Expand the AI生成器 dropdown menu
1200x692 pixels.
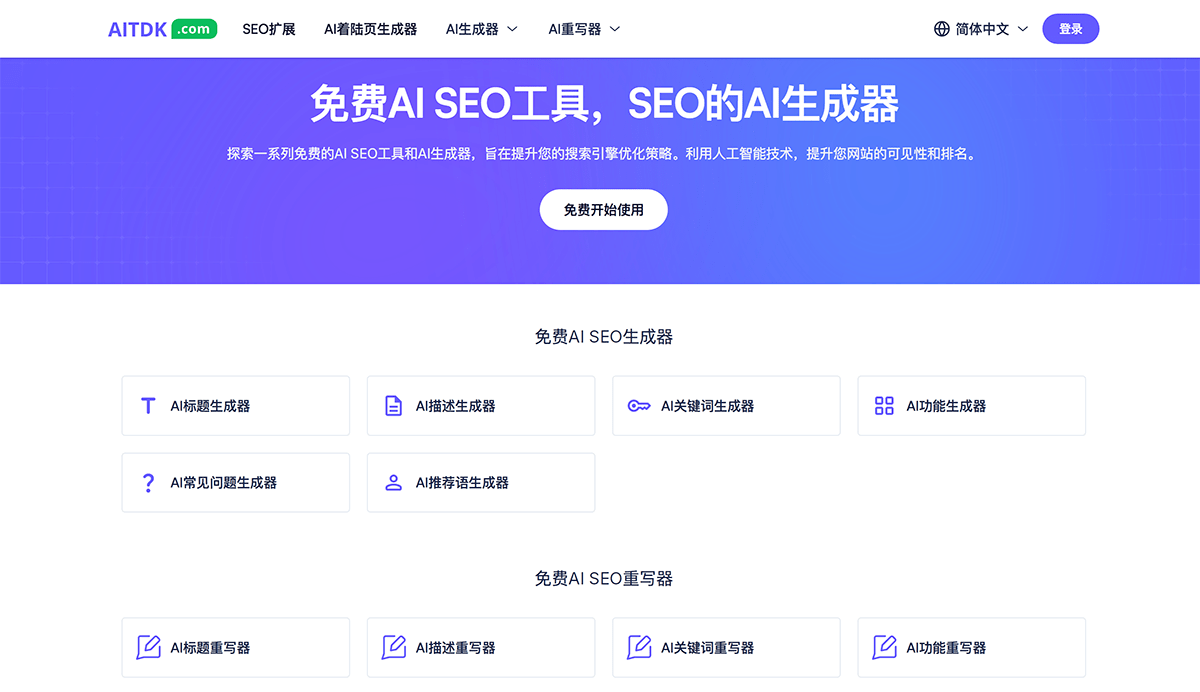pyautogui.click(x=482, y=29)
